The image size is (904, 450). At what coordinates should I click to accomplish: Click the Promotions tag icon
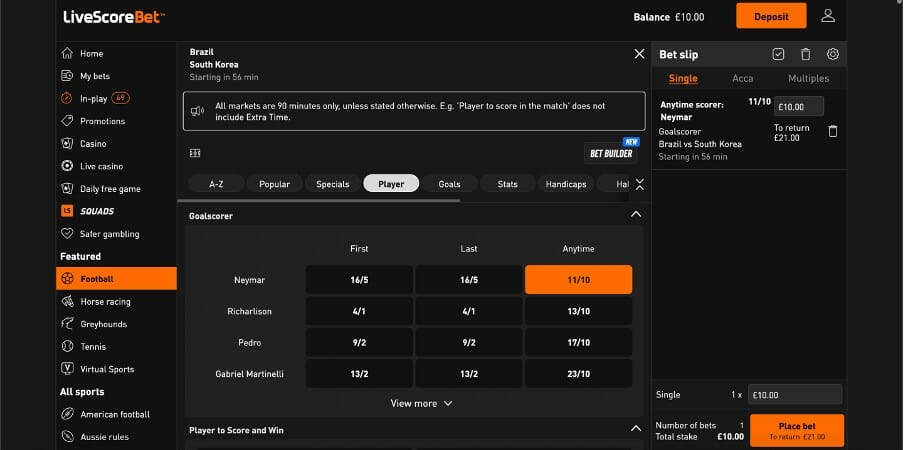(67, 121)
